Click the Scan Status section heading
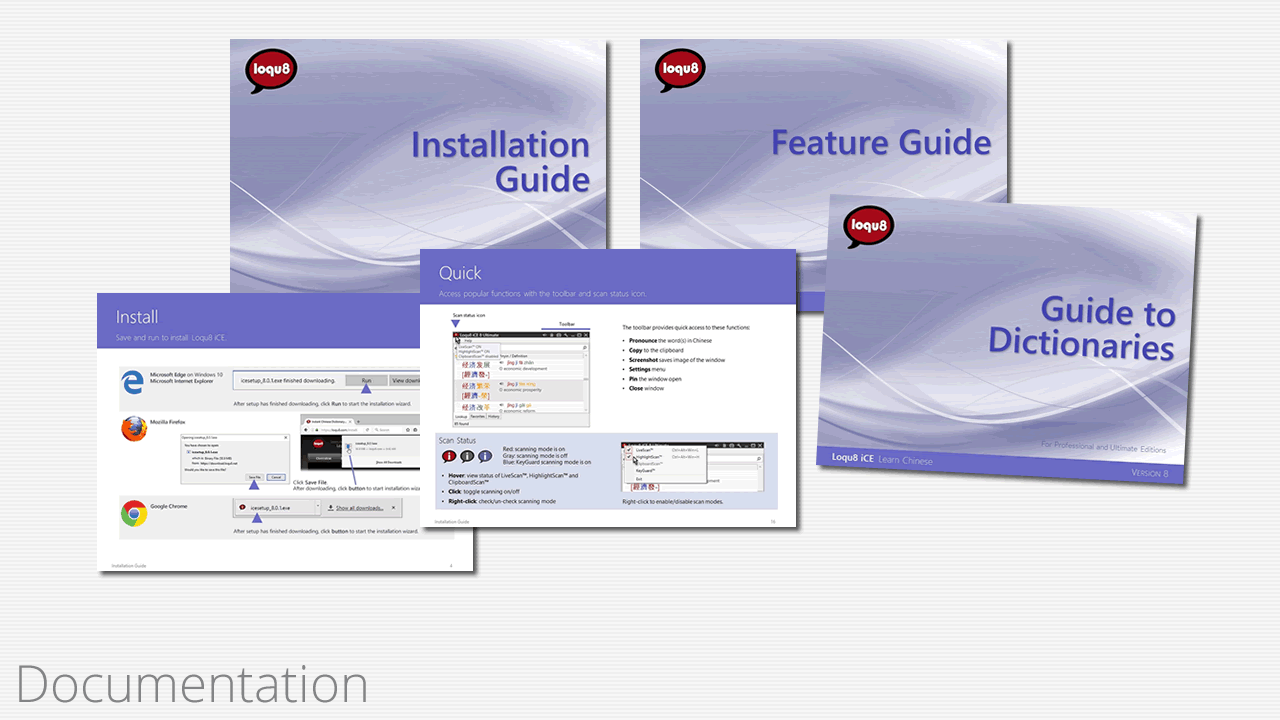Image resolution: width=1280 pixels, height=720 pixels. click(457, 440)
